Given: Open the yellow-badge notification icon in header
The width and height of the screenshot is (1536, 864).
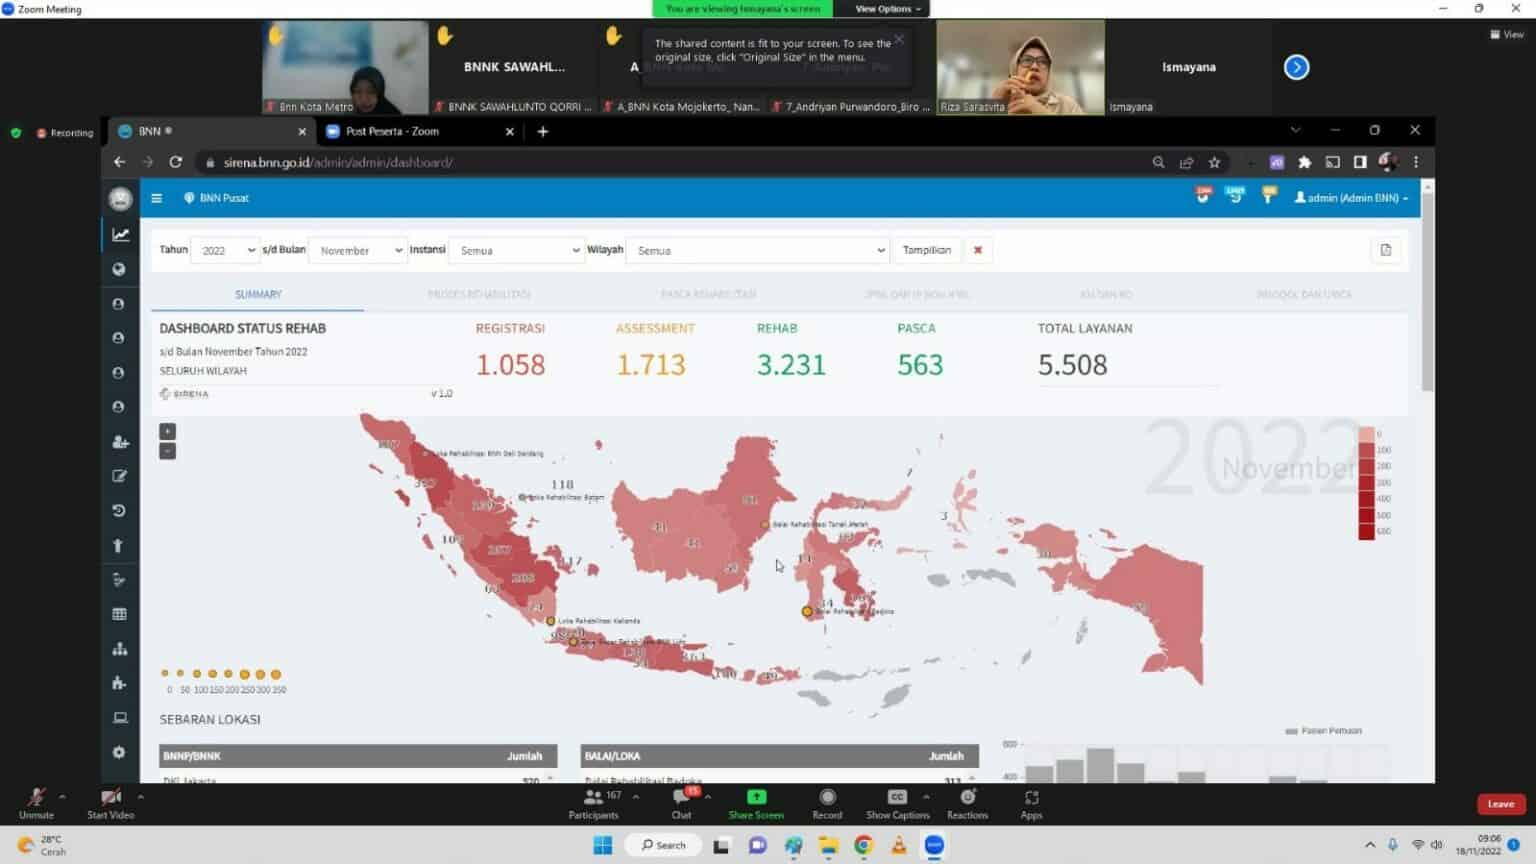Looking at the screenshot, I should 1268,196.
